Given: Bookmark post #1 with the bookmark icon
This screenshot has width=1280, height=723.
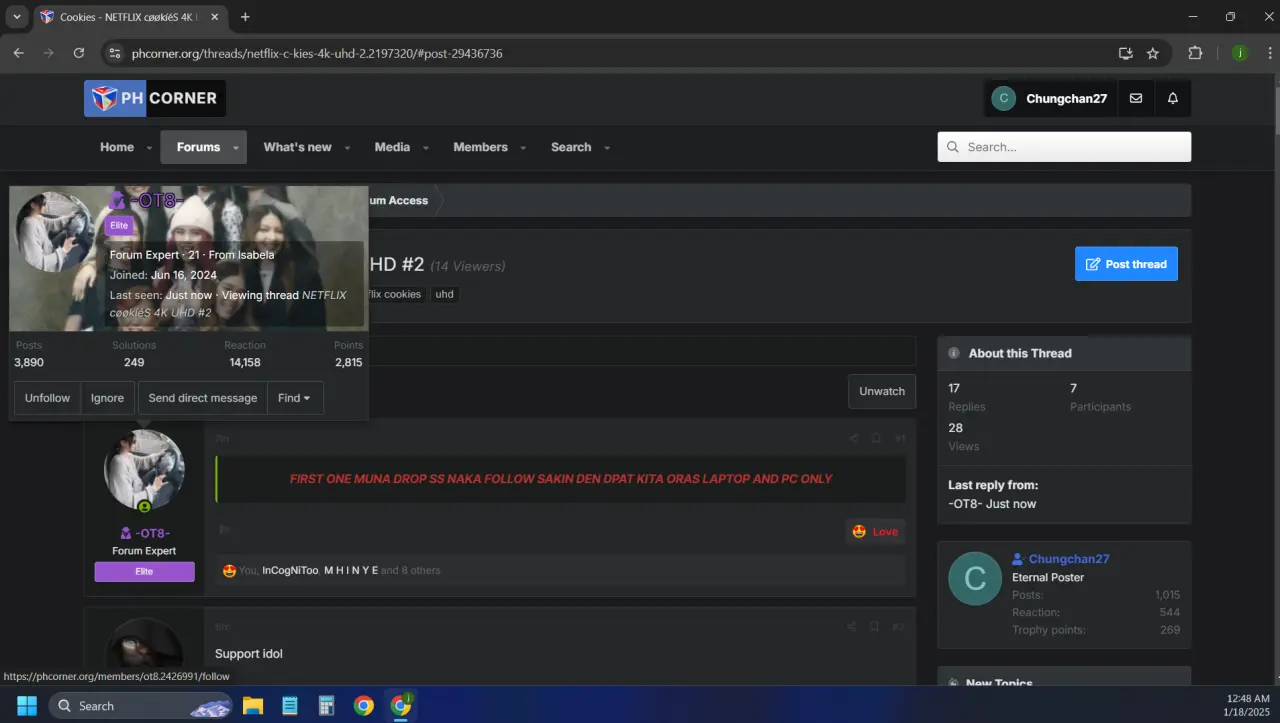Looking at the screenshot, I should [x=876, y=438].
